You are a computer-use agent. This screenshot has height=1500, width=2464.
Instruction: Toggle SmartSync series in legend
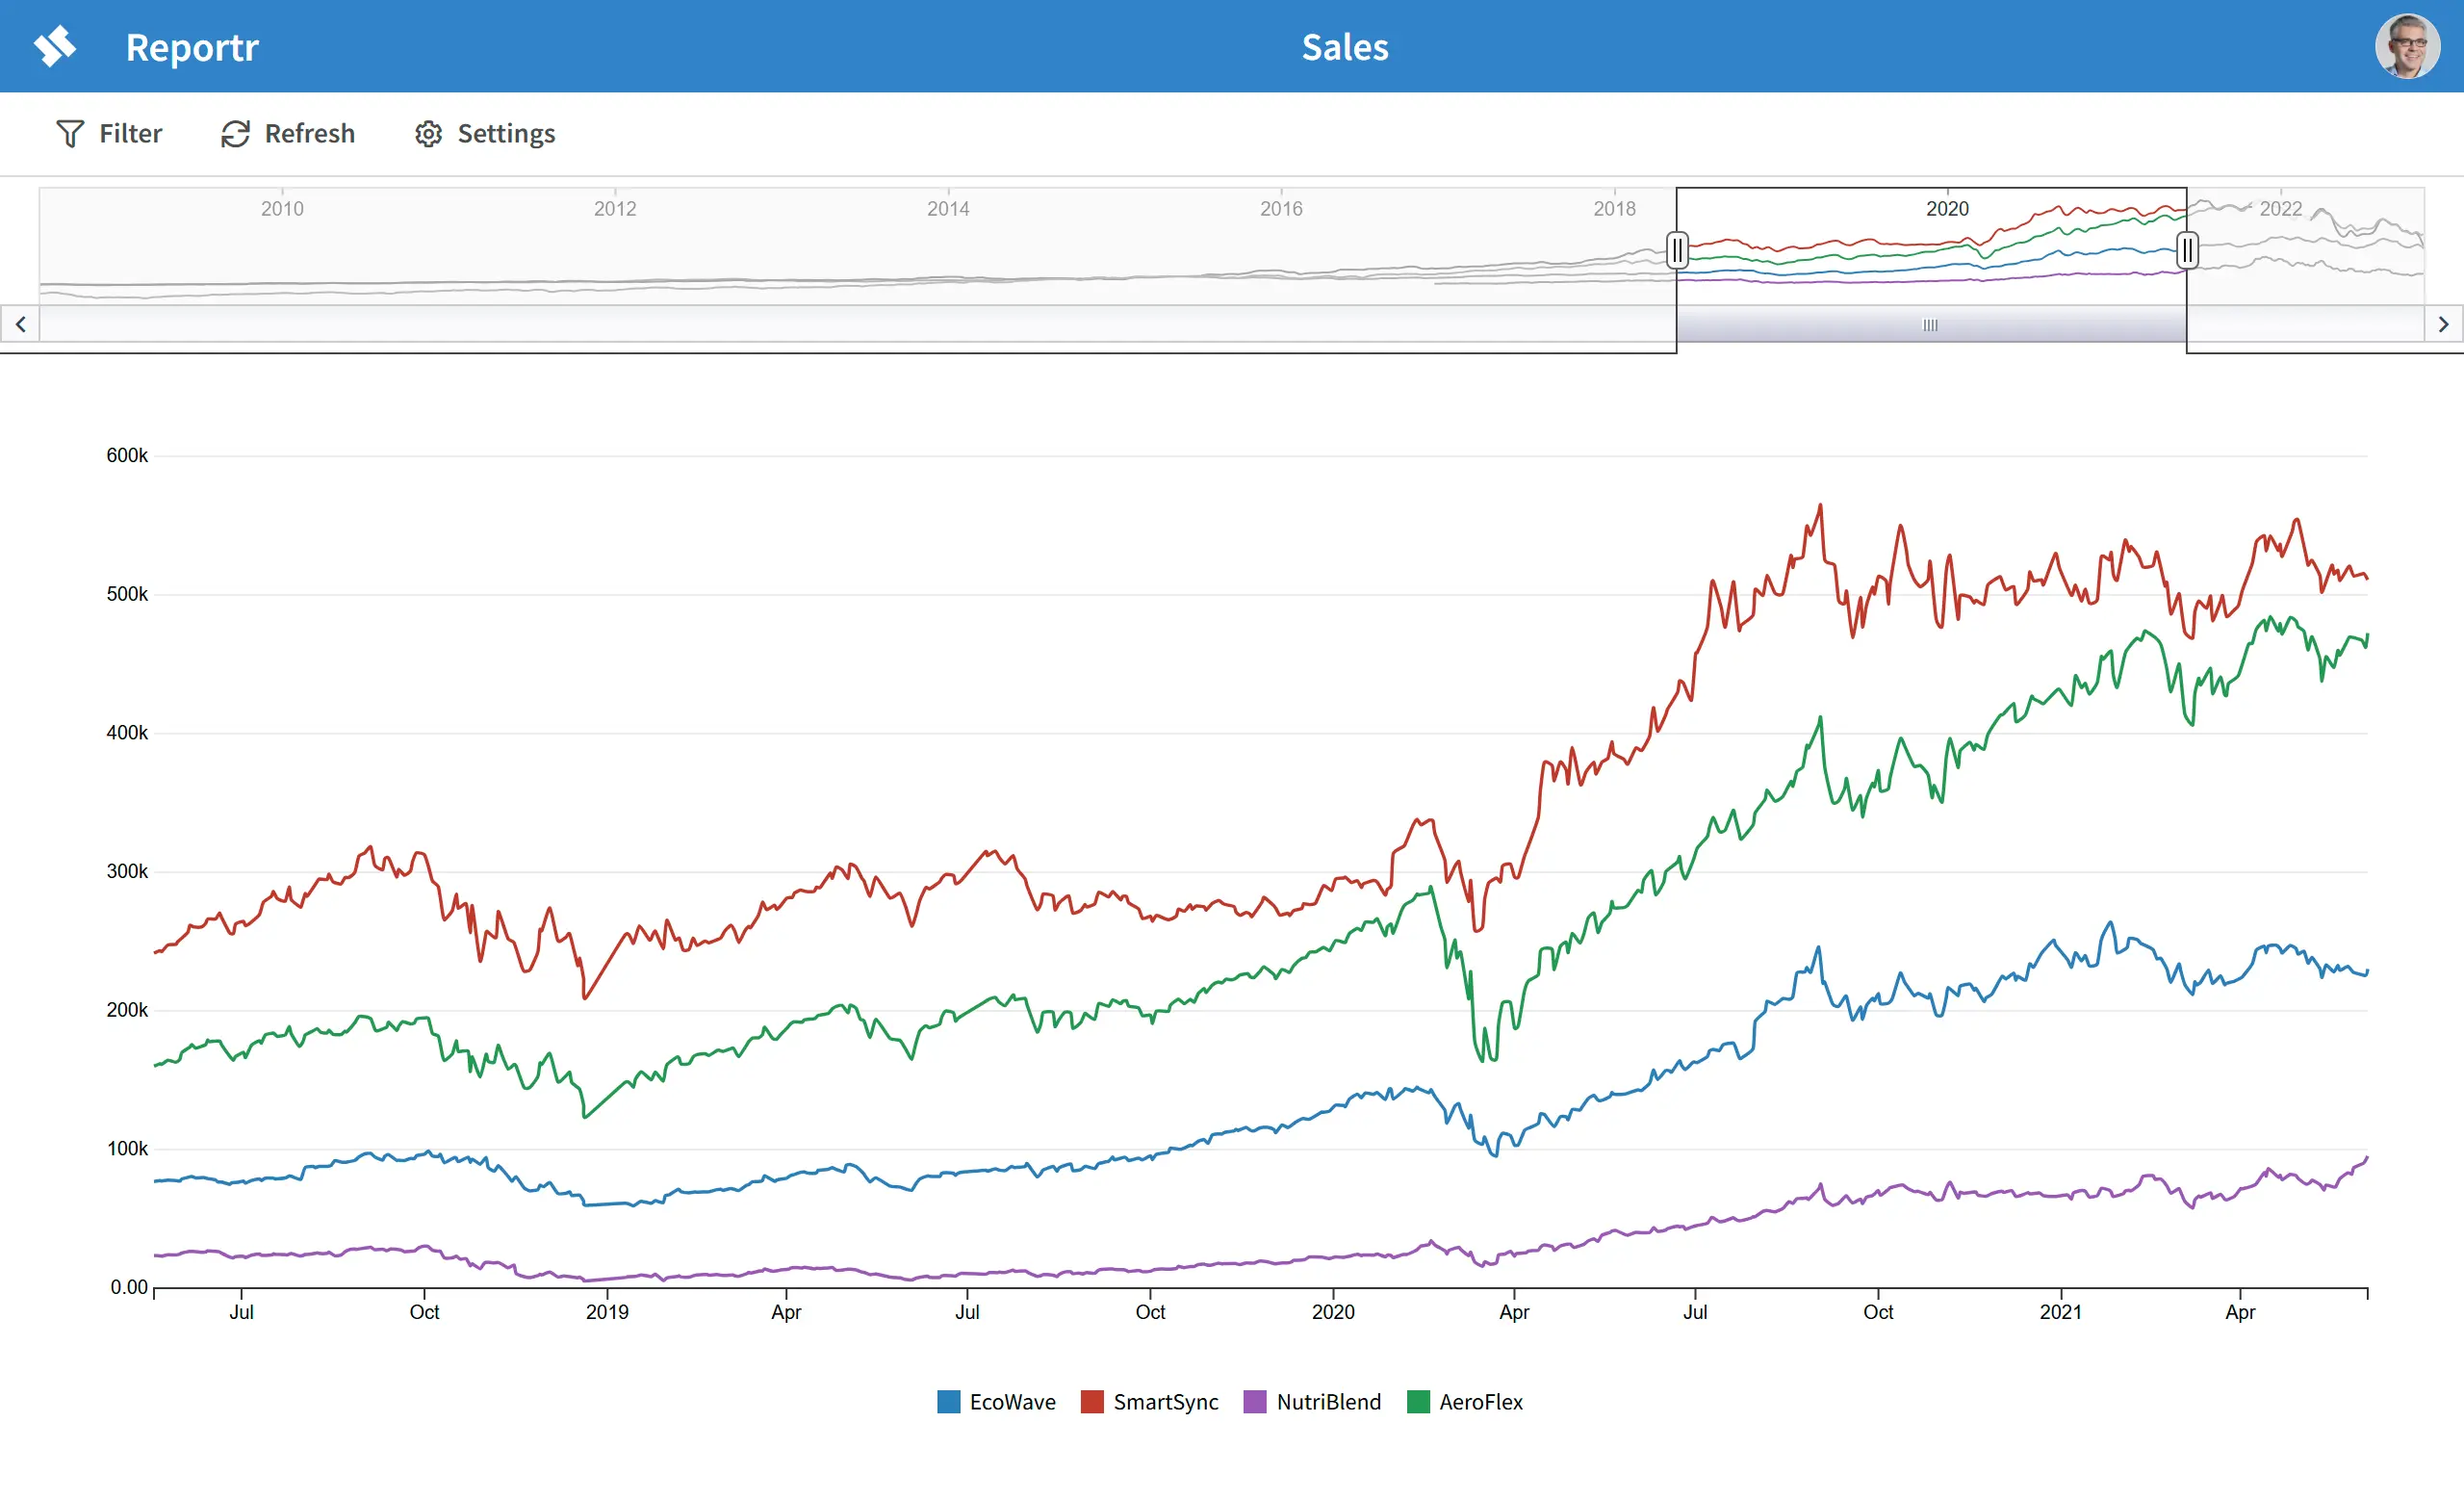tap(1165, 1402)
